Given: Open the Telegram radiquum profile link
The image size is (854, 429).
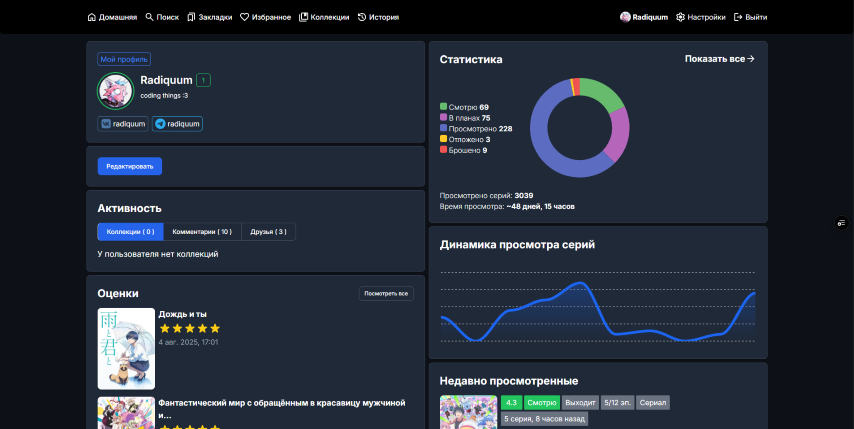Looking at the screenshot, I should (x=177, y=124).
